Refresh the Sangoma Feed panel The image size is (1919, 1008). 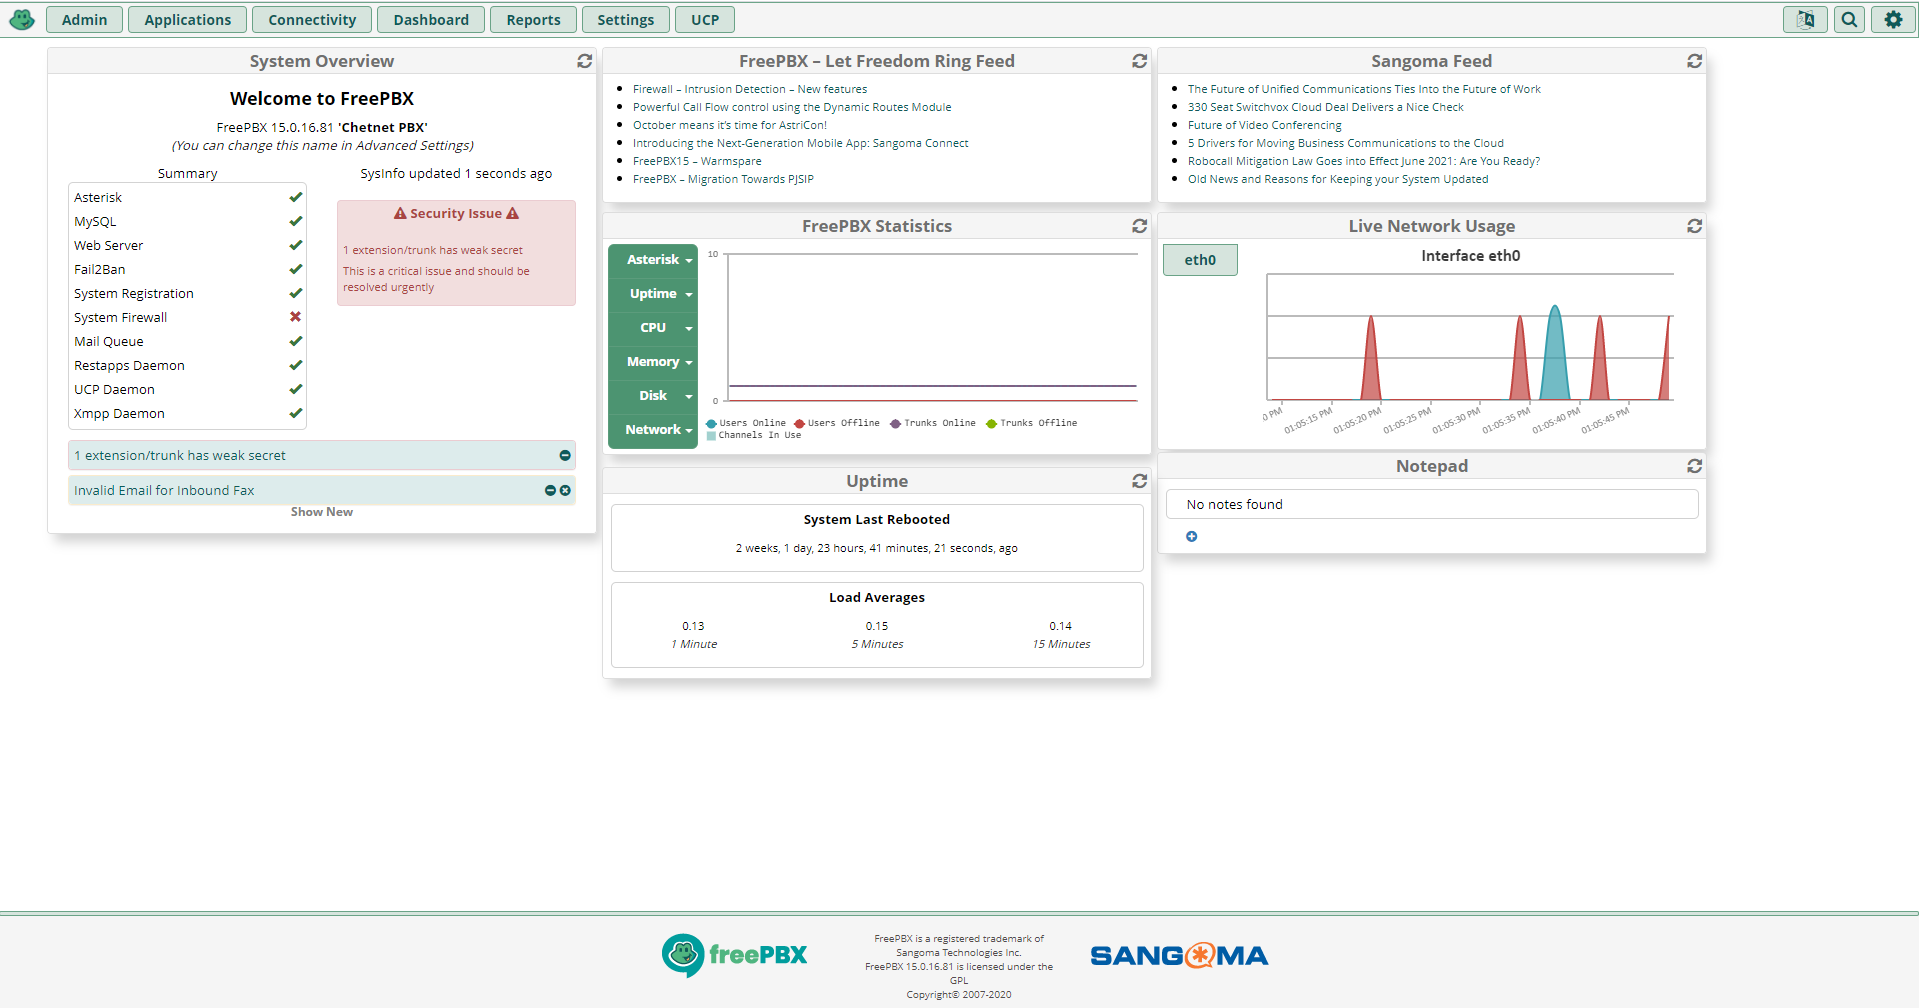coord(1694,61)
